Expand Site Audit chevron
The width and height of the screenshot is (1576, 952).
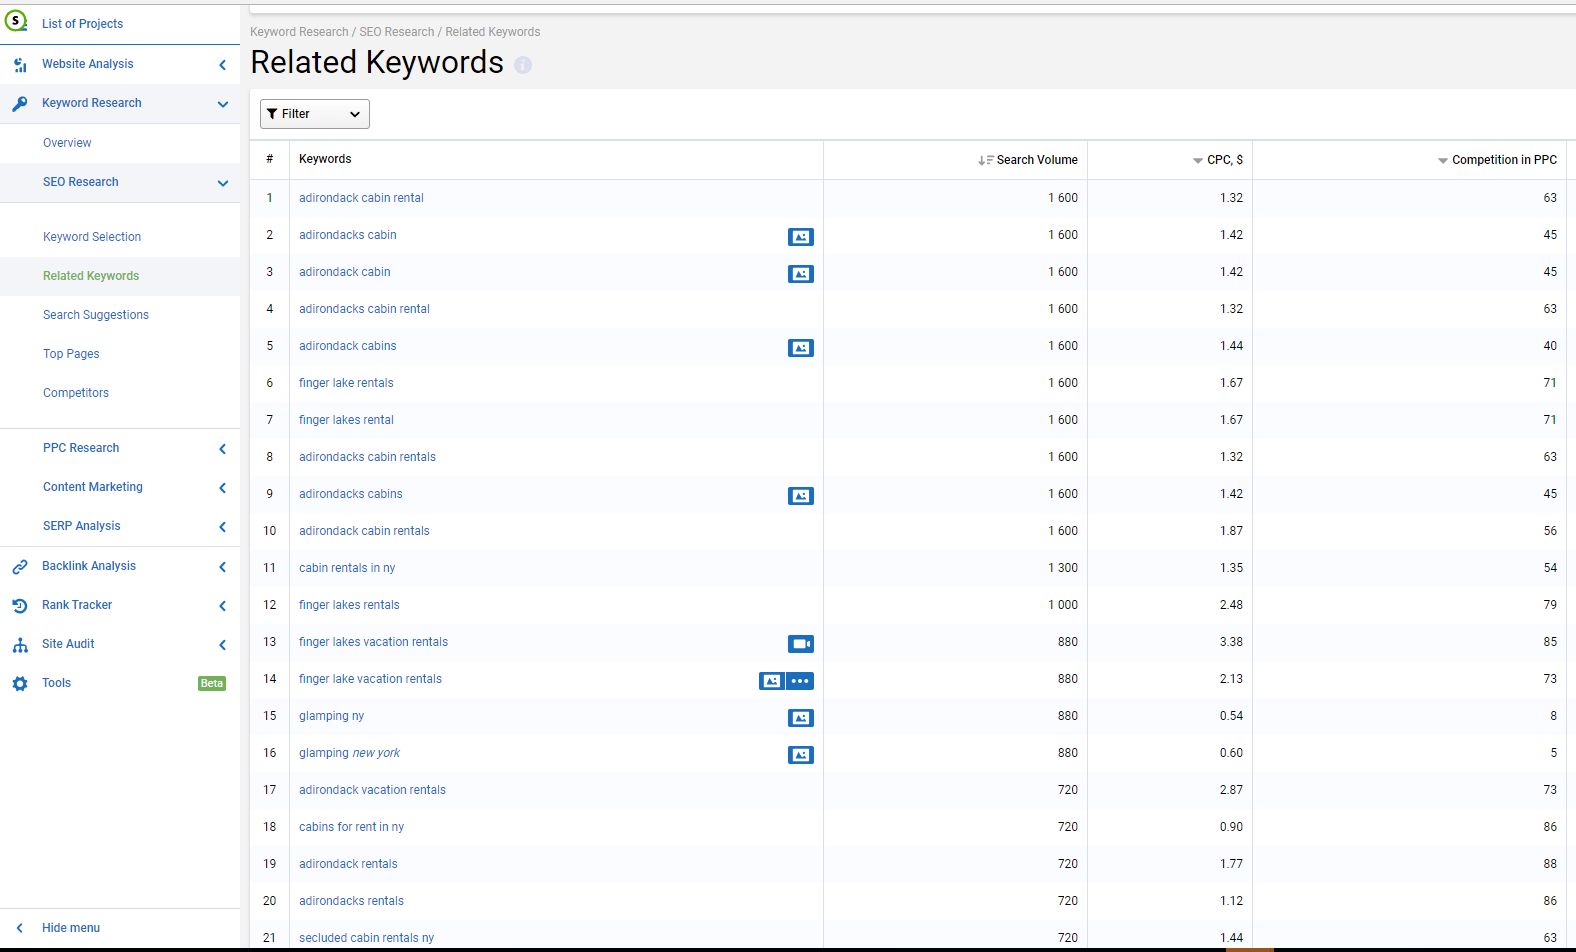222,645
